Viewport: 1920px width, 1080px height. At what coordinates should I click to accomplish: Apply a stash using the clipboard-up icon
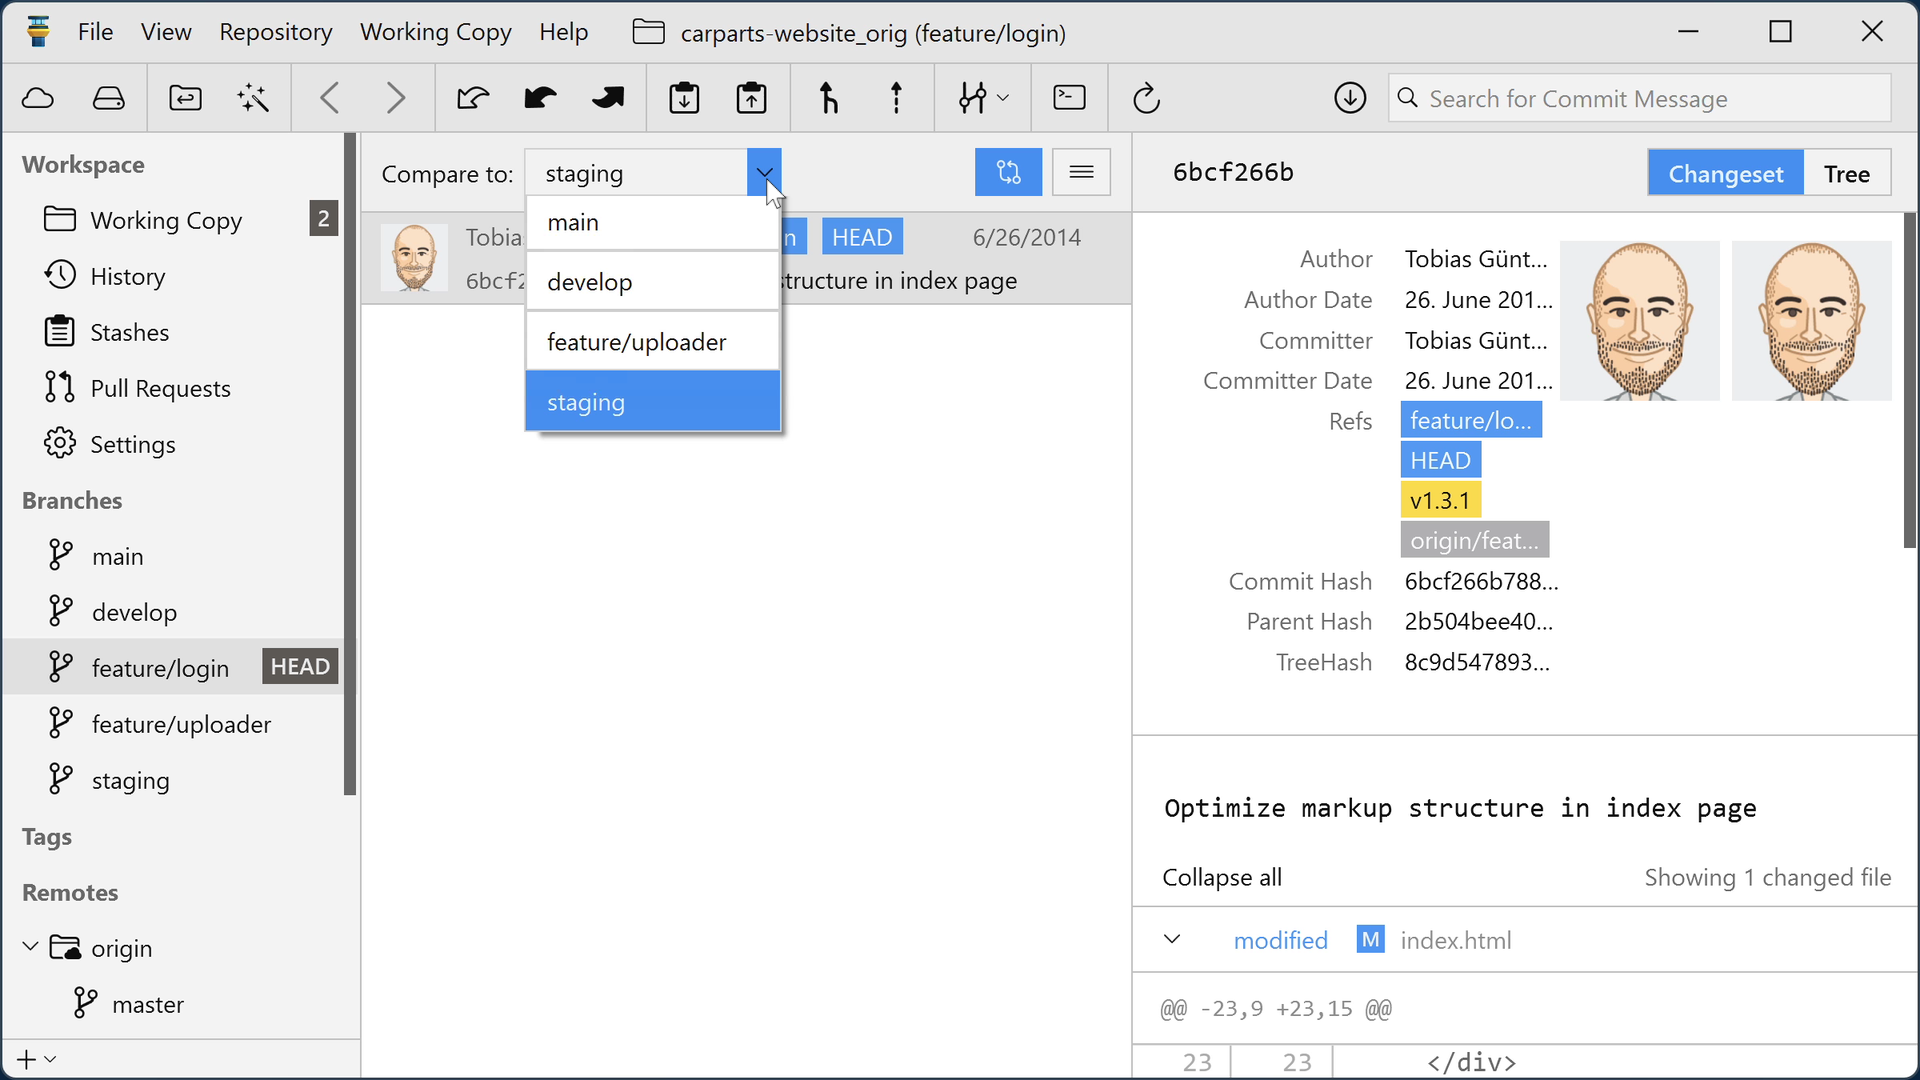[751, 98]
